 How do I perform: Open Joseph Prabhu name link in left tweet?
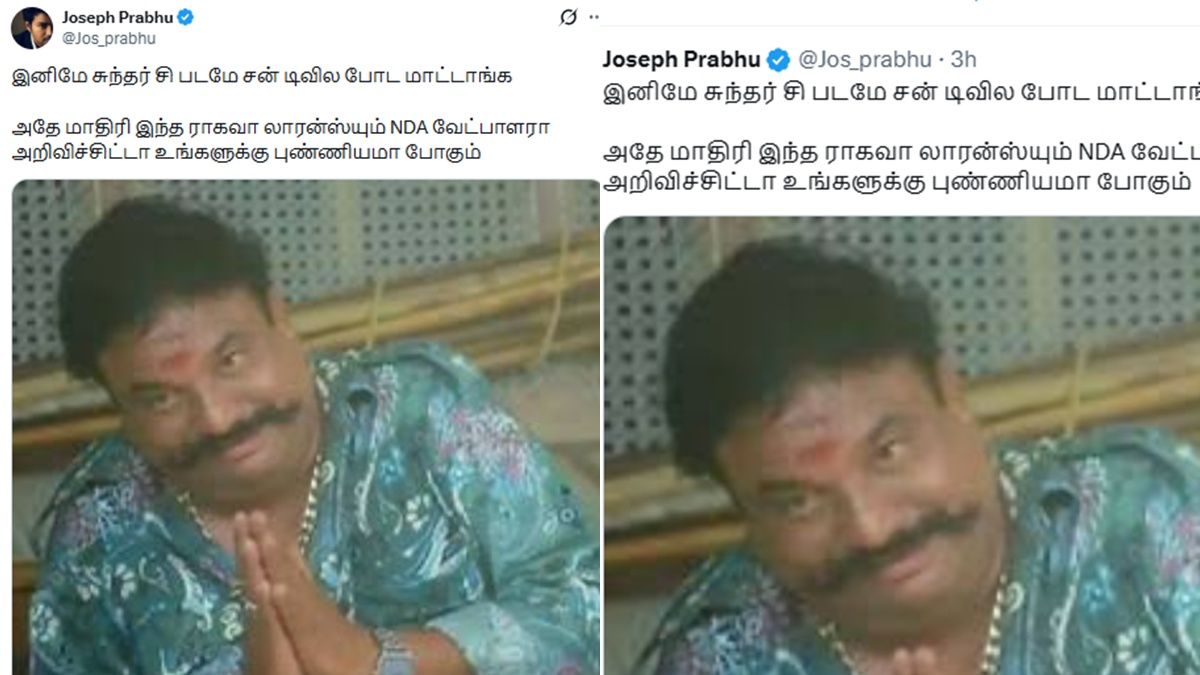(118, 17)
